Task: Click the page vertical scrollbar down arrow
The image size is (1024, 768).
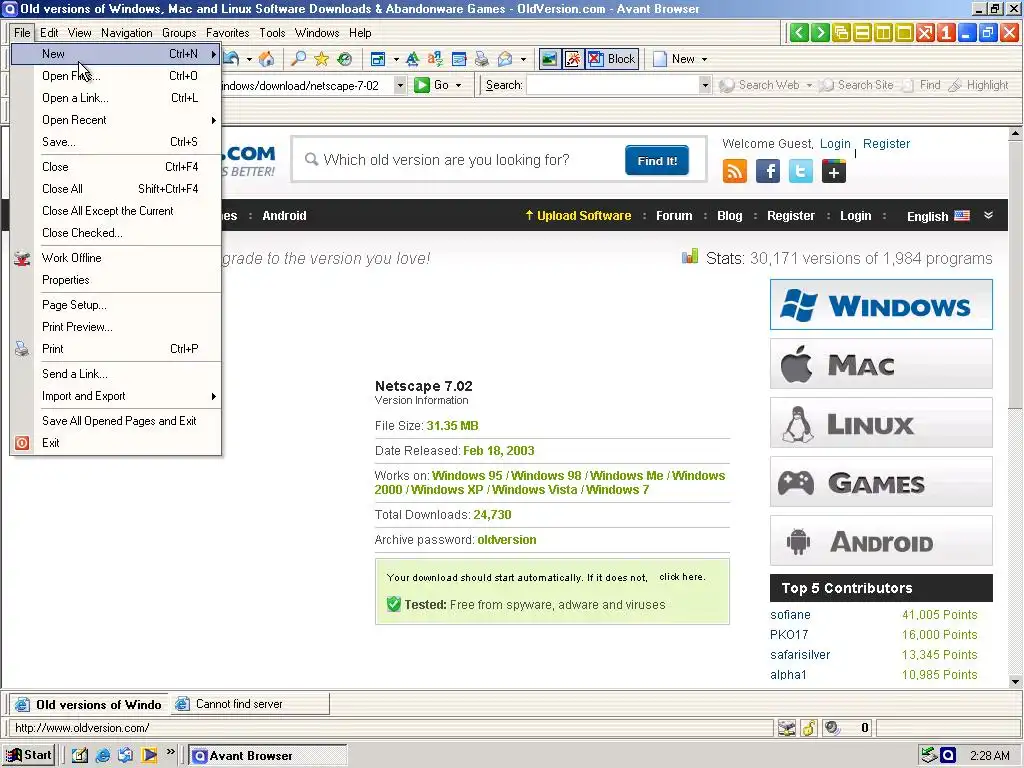Action: (x=1015, y=682)
